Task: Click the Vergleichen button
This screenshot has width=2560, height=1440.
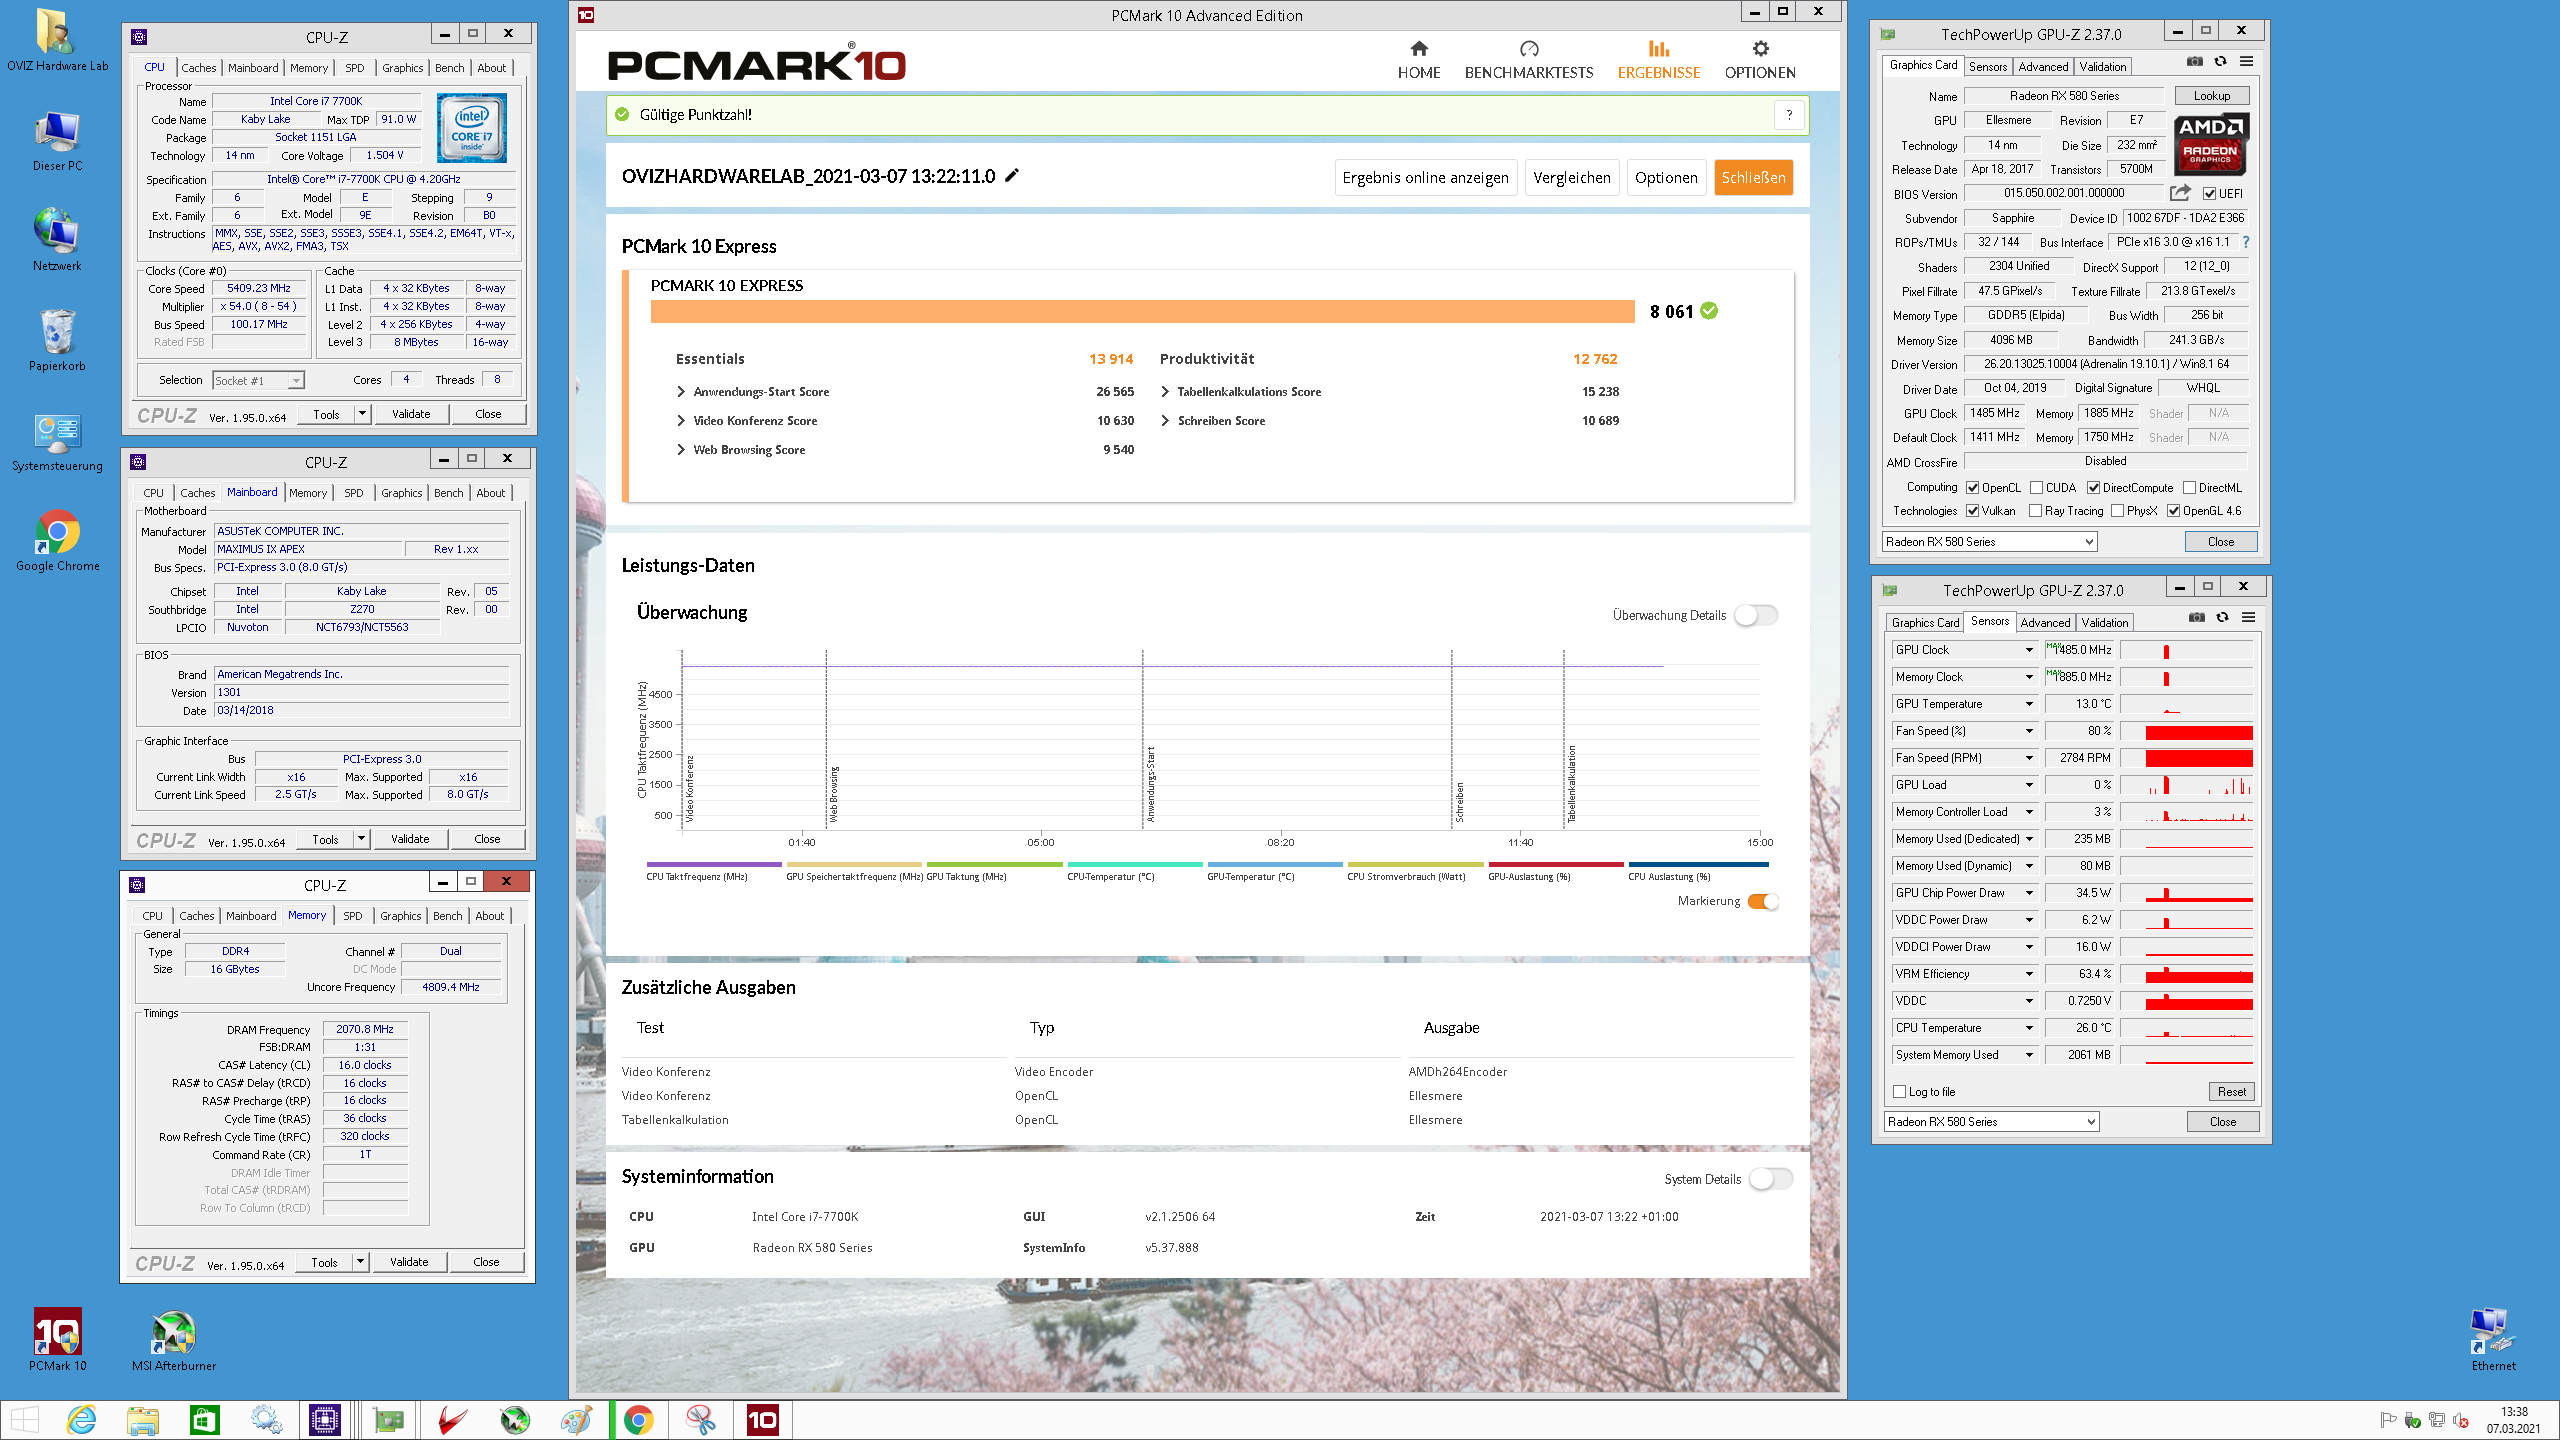Action: click(x=1572, y=178)
